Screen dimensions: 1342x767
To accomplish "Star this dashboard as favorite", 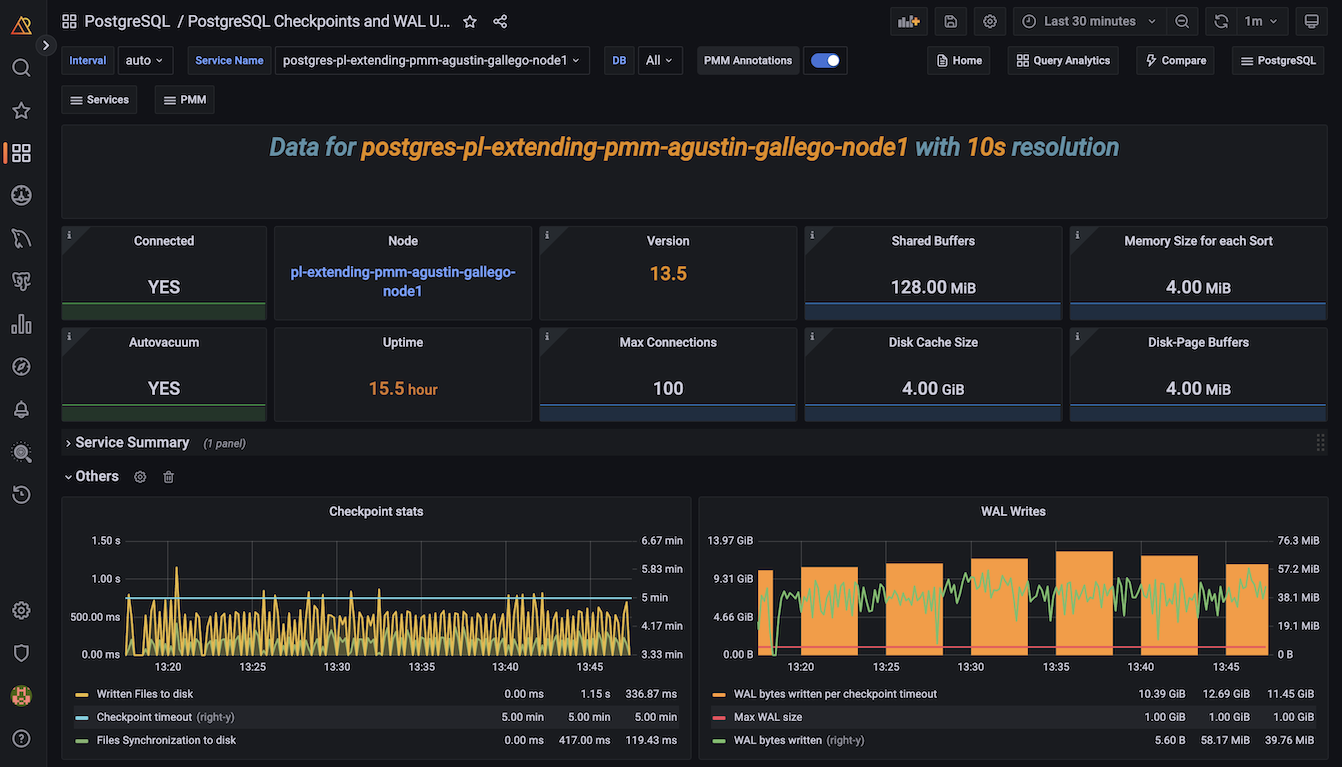I will click(470, 21).
